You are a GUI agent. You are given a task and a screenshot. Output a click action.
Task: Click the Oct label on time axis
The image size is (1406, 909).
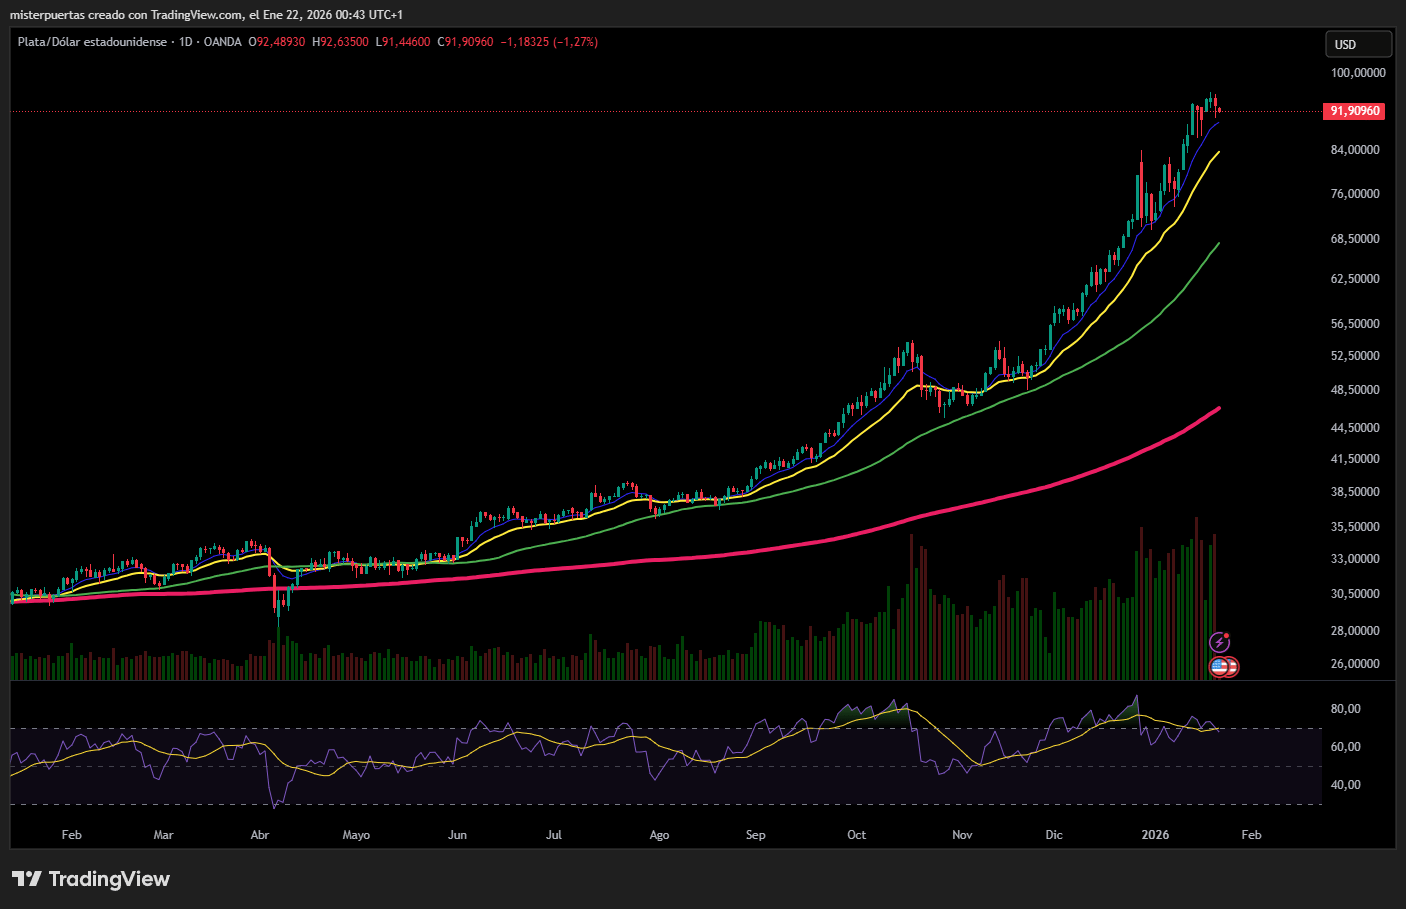857,835
